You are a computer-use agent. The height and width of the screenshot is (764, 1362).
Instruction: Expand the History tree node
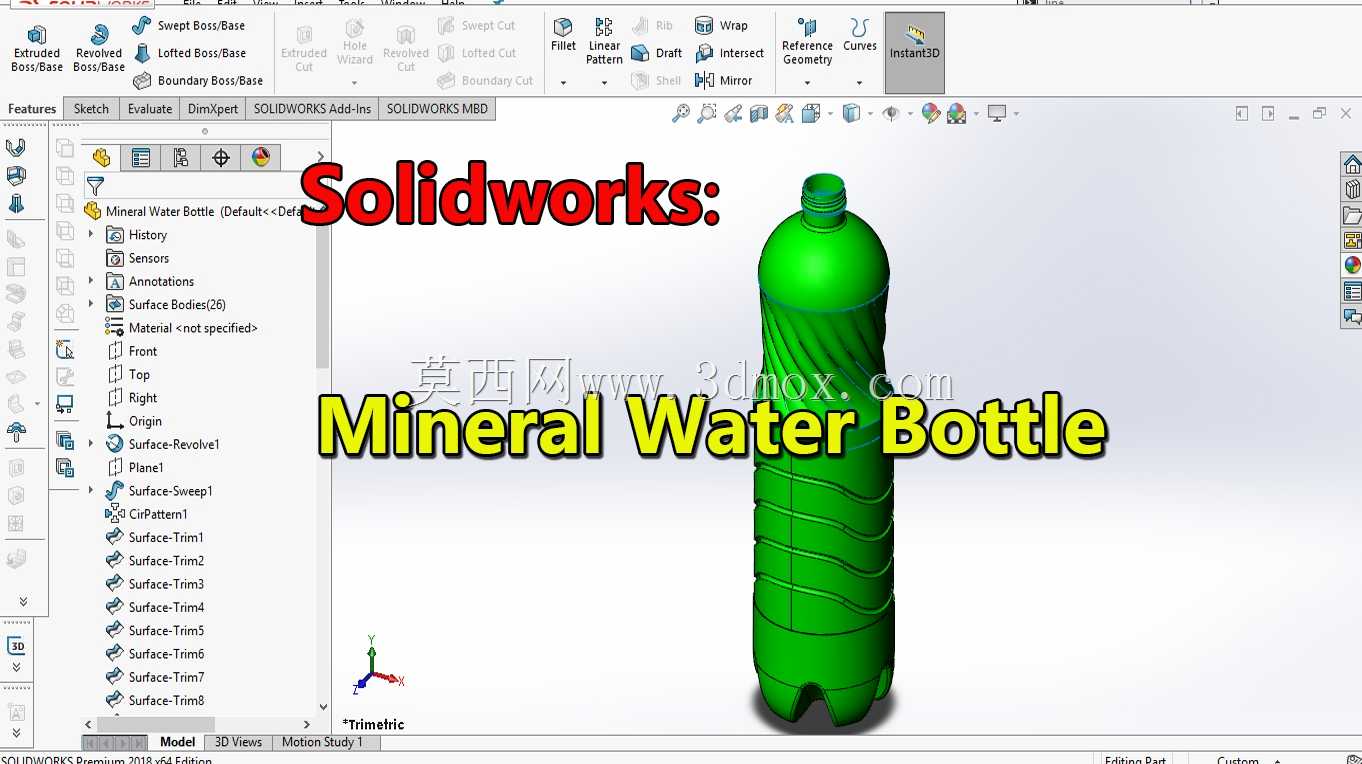tap(91, 235)
